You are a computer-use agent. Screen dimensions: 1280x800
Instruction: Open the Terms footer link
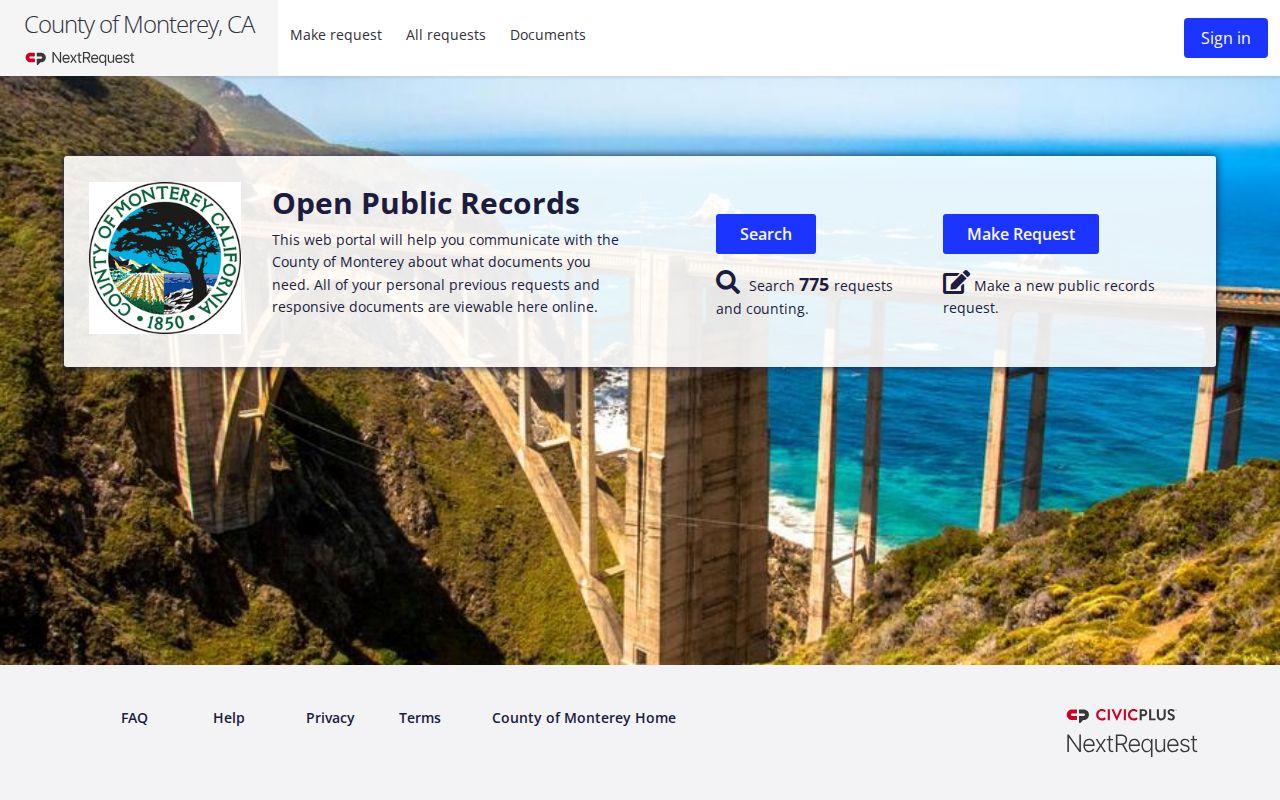coord(420,718)
